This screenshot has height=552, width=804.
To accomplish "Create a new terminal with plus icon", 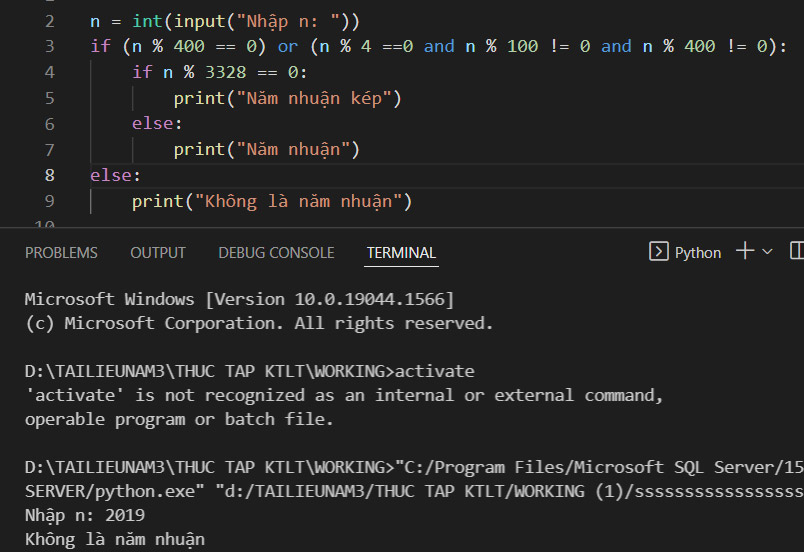I will point(744,251).
